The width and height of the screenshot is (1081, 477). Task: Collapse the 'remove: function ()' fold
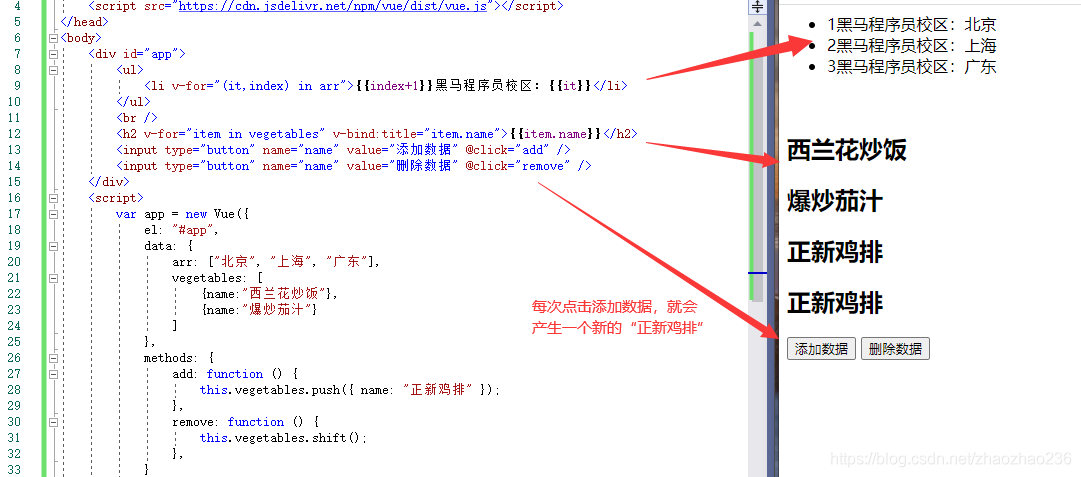click(x=53, y=422)
